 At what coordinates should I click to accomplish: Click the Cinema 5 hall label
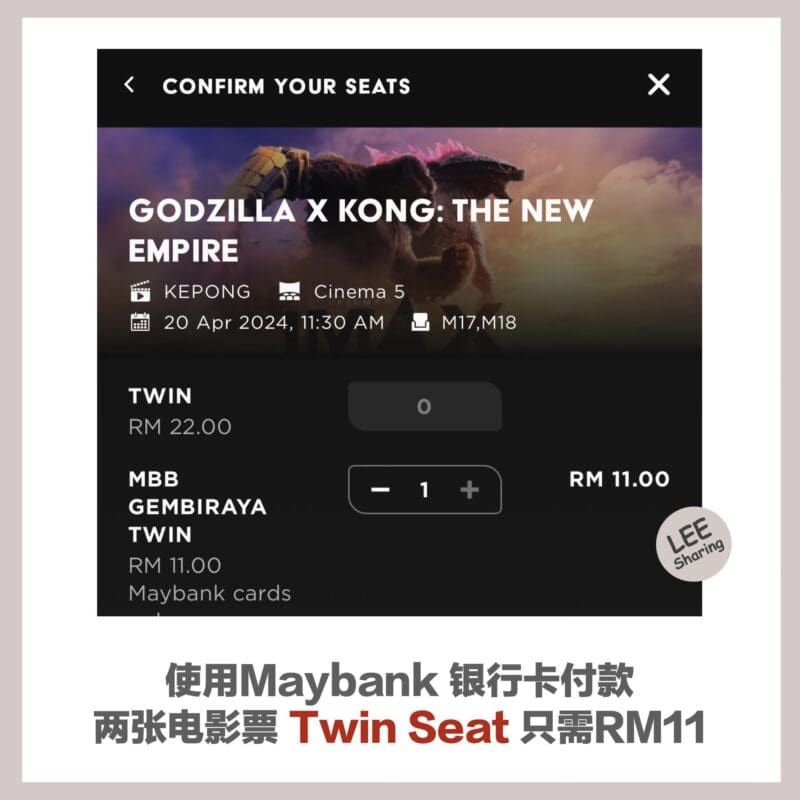(x=359, y=291)
